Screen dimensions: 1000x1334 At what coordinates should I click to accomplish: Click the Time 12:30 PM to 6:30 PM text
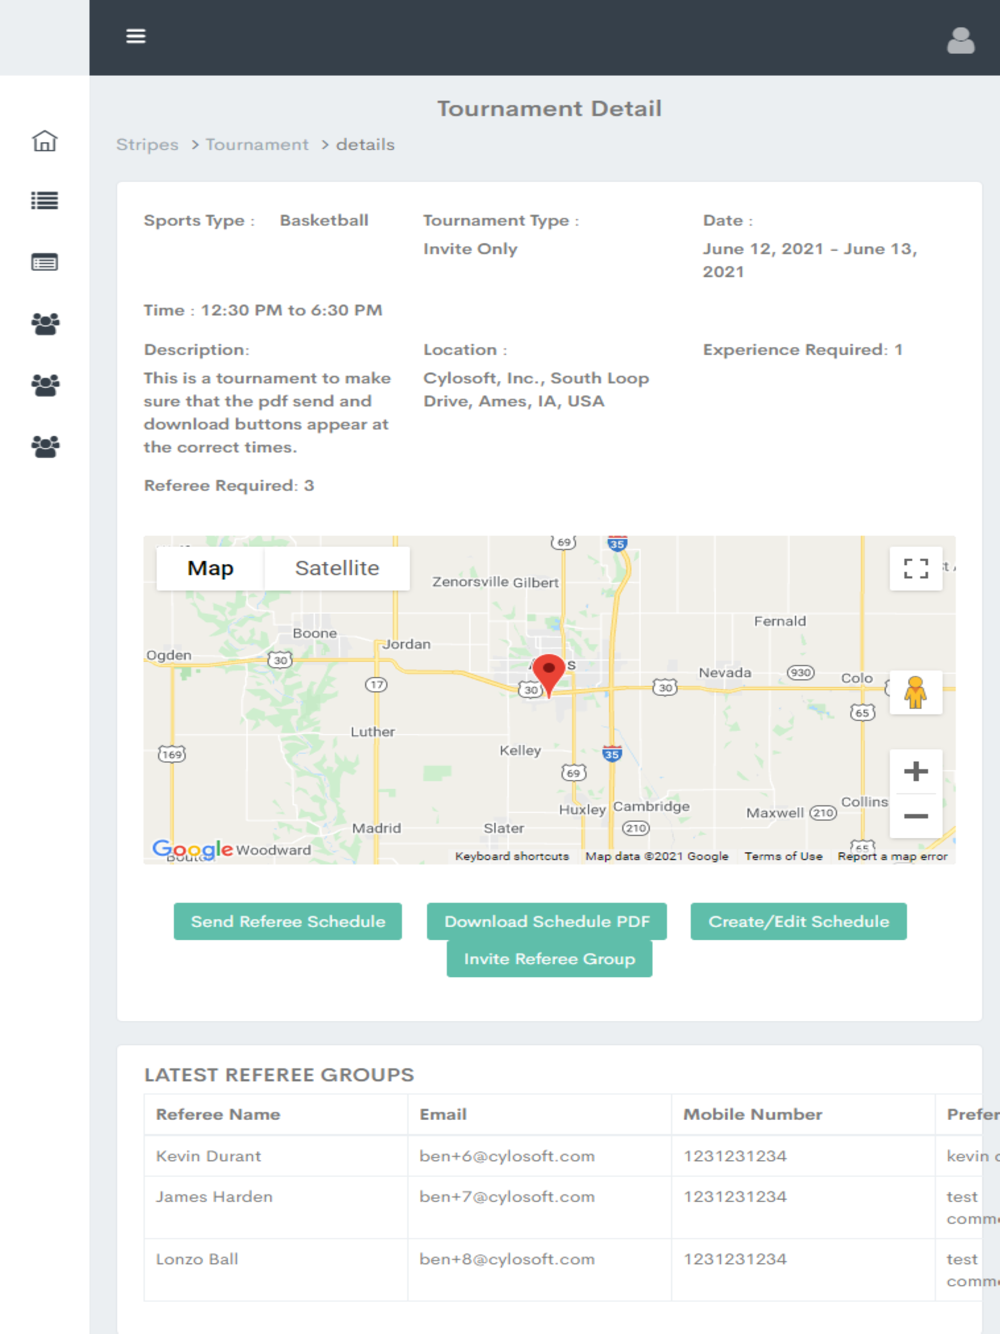(263, 310)
